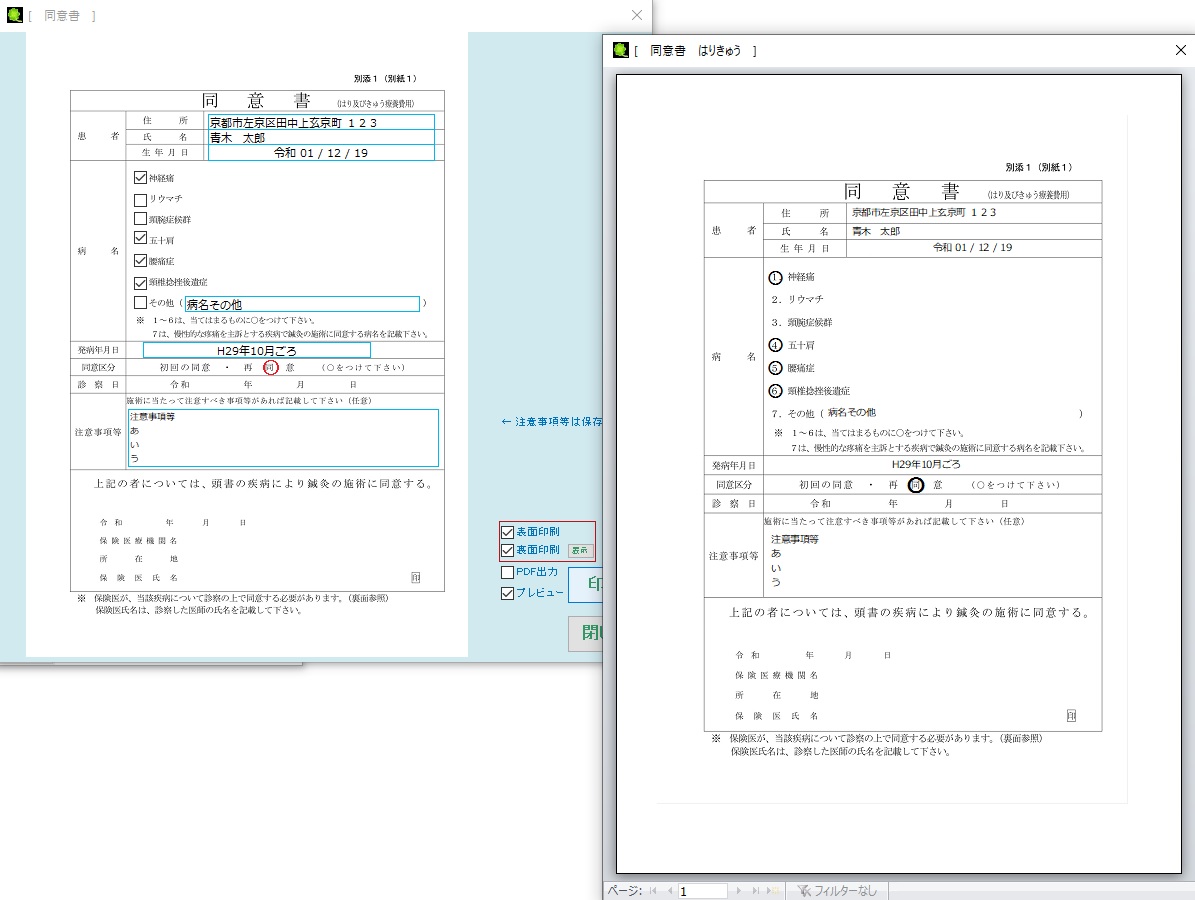
Task: Click the green app icon of the 同意書 form window
Action: point(14,14)
